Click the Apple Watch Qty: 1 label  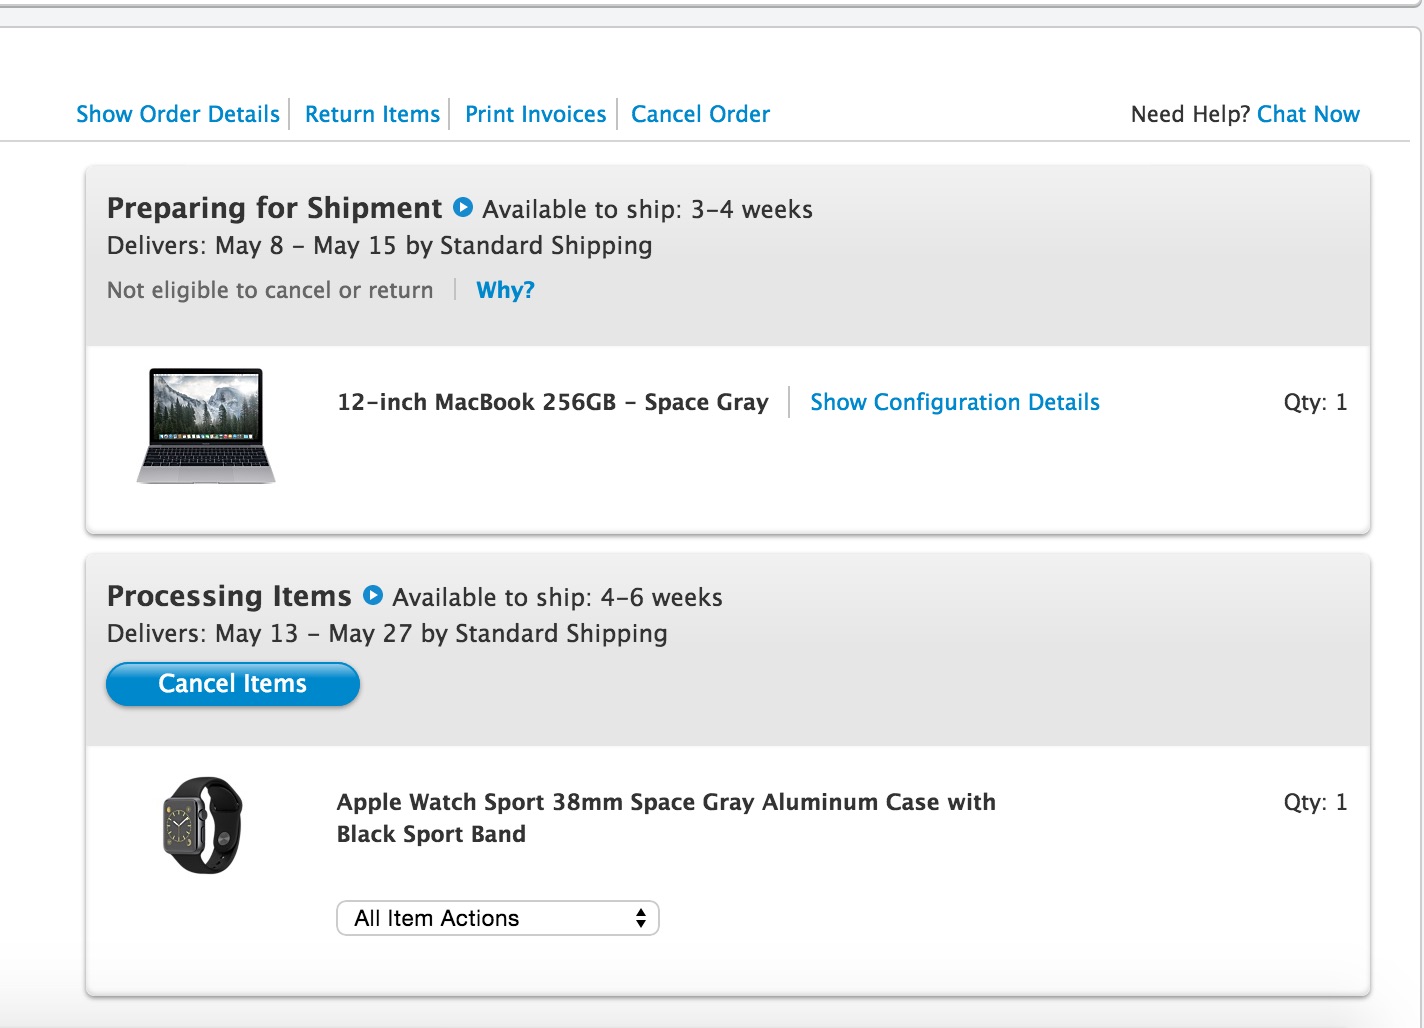(1315, 802)
